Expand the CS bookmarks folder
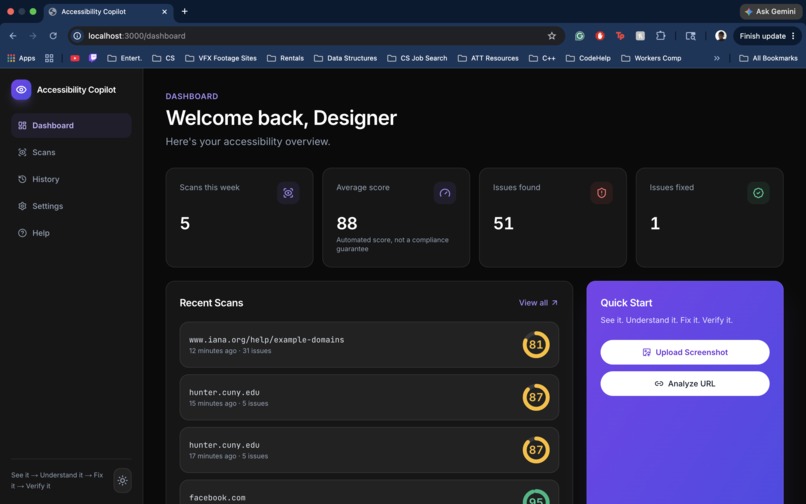 point(163,58)
